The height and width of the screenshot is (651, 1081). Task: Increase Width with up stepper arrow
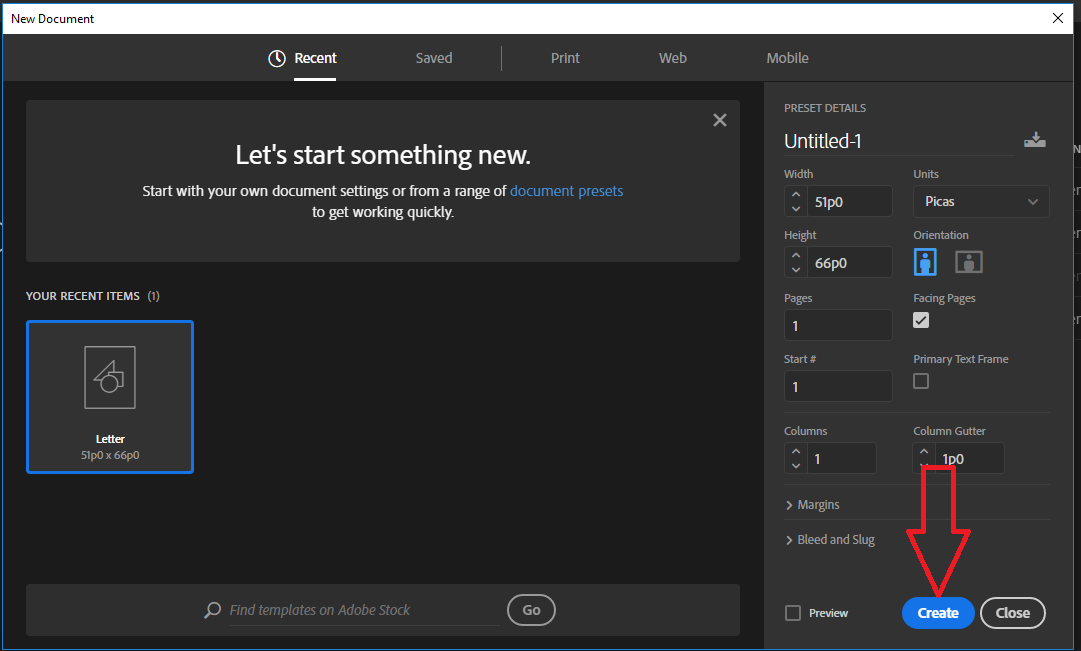pyautogui.click(x=796, y=194)
